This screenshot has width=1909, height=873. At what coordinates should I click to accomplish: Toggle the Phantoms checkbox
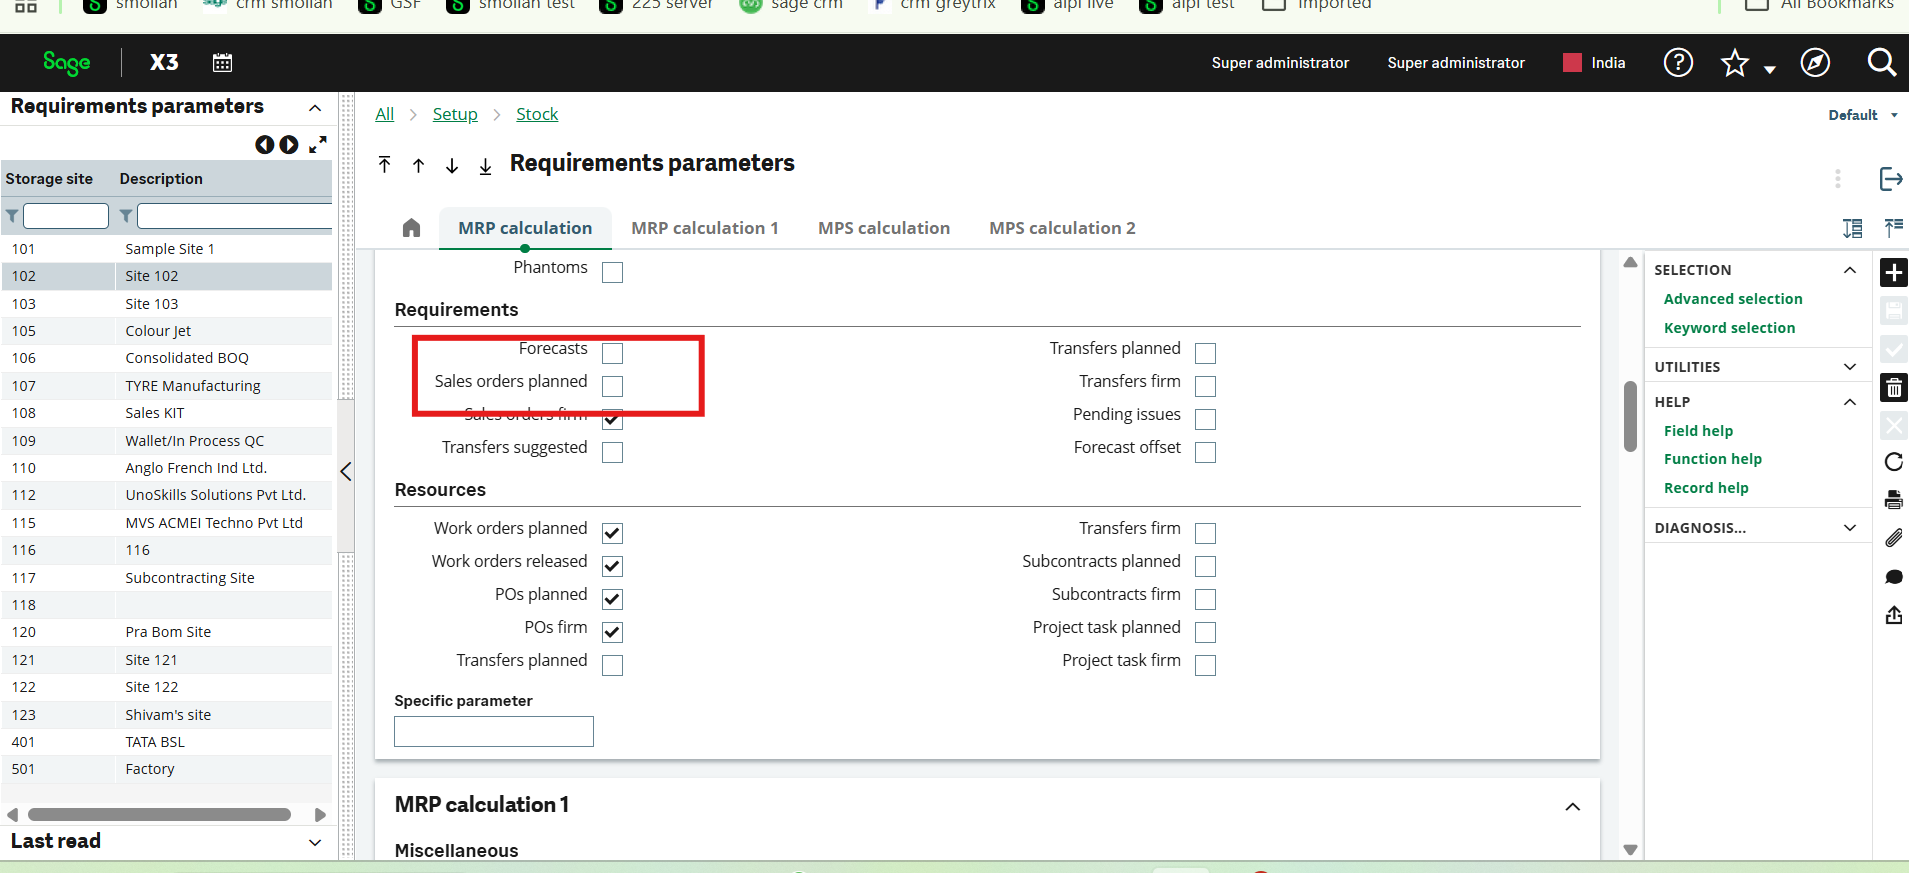[613, 272]
